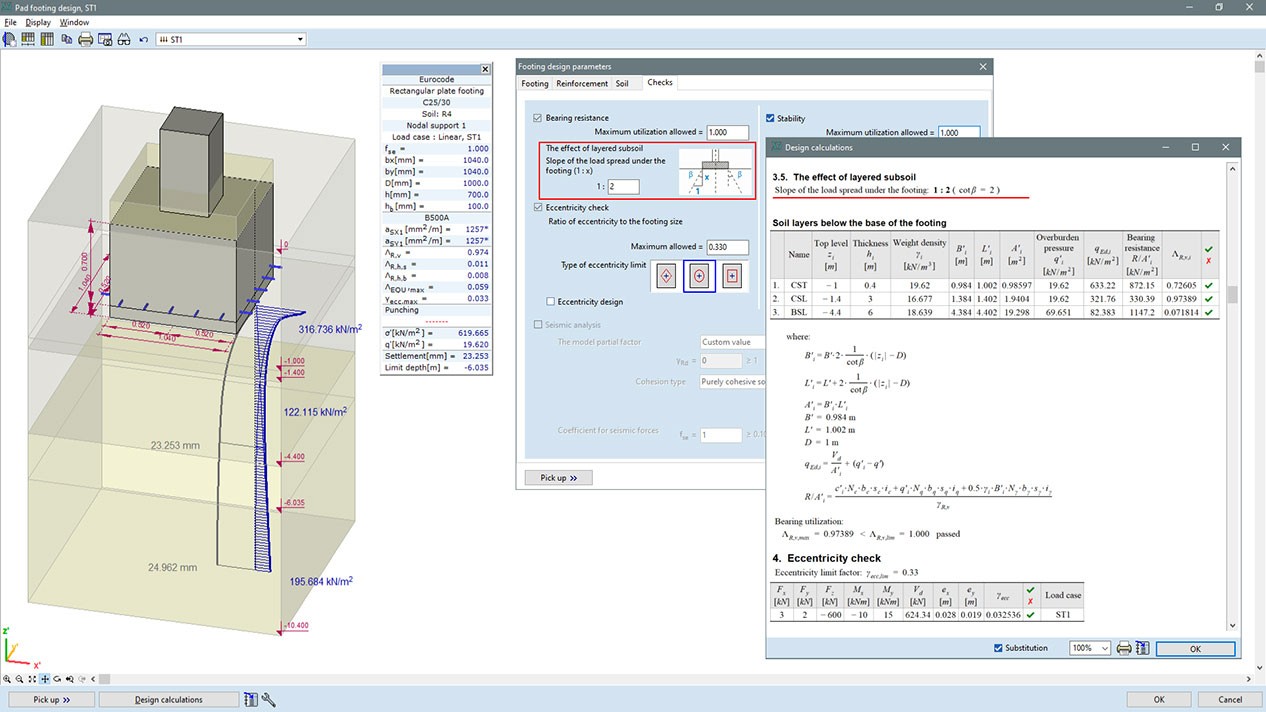Click the Design calculations vertical scrollbar thumb
1266x712 pixels.
[1233, 294]
